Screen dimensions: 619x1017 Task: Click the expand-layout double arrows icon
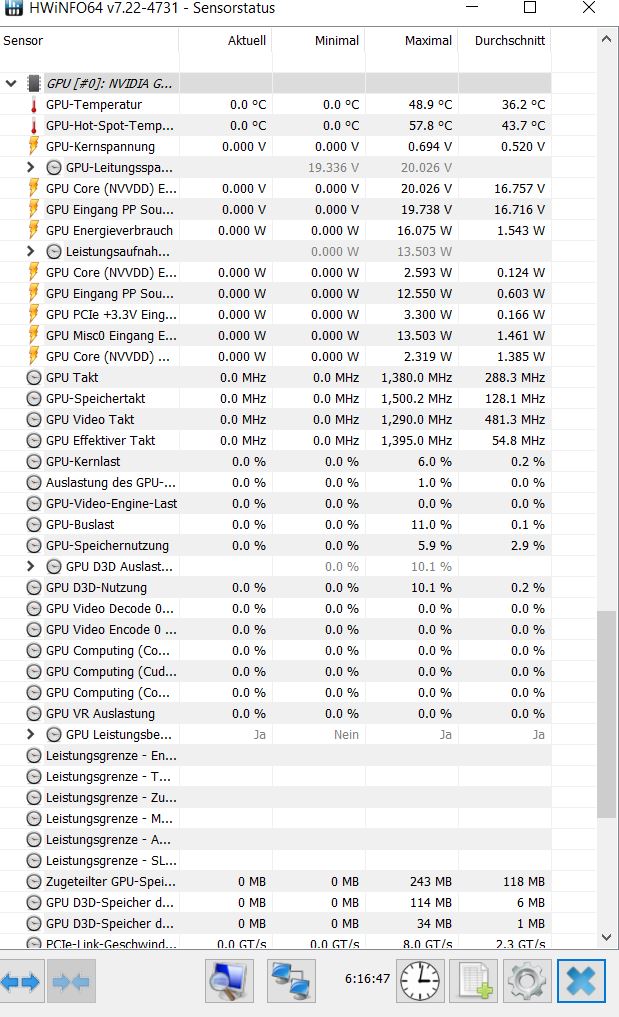point(20,982)
